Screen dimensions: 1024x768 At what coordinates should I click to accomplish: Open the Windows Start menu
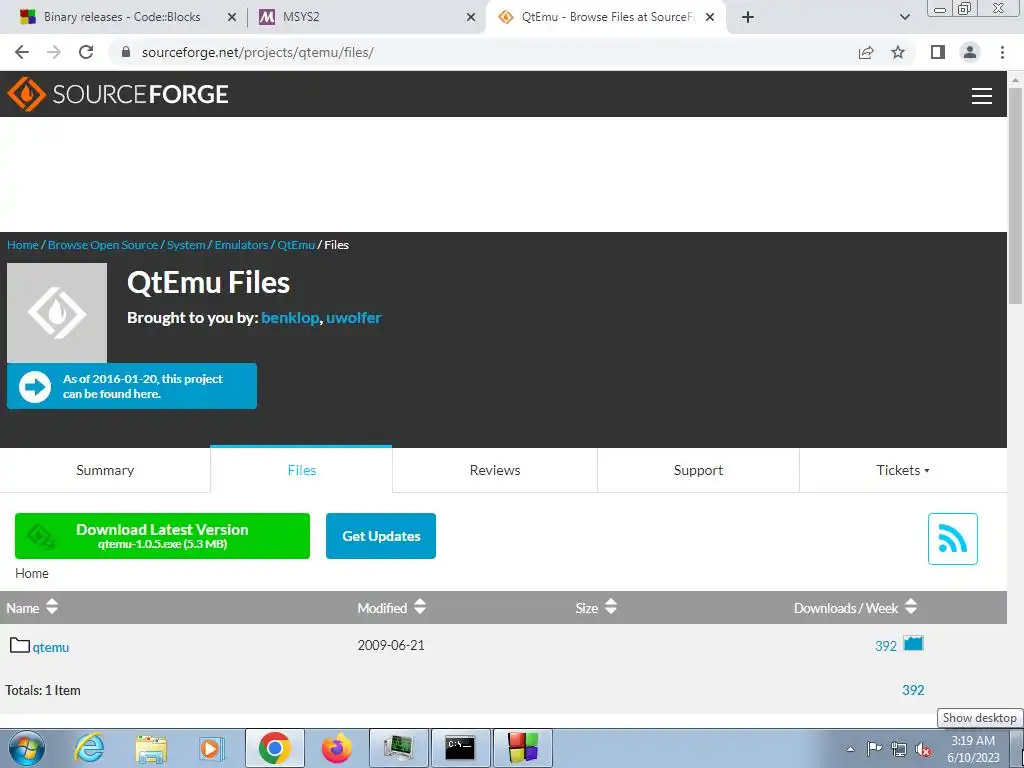click(x=26, y=748)
